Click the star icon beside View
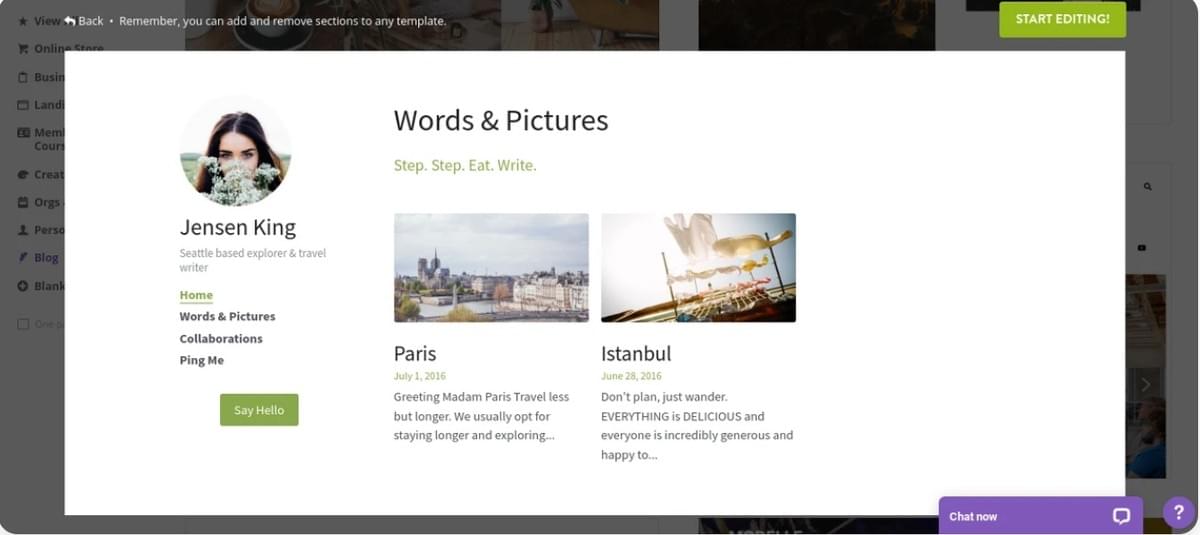1200x535 pixels. (23, 21)
